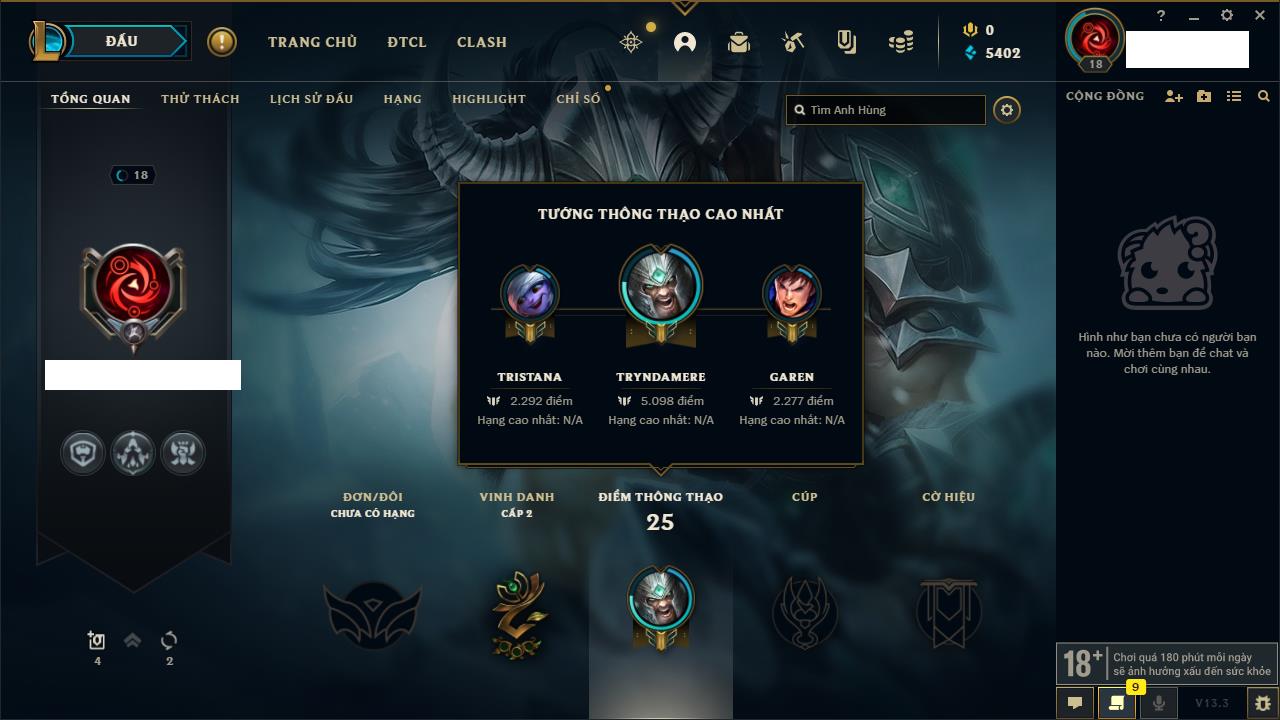Expand the level-up arrows in banner
The height and width of the screenshot is (720, 1280).
point(132,641)
